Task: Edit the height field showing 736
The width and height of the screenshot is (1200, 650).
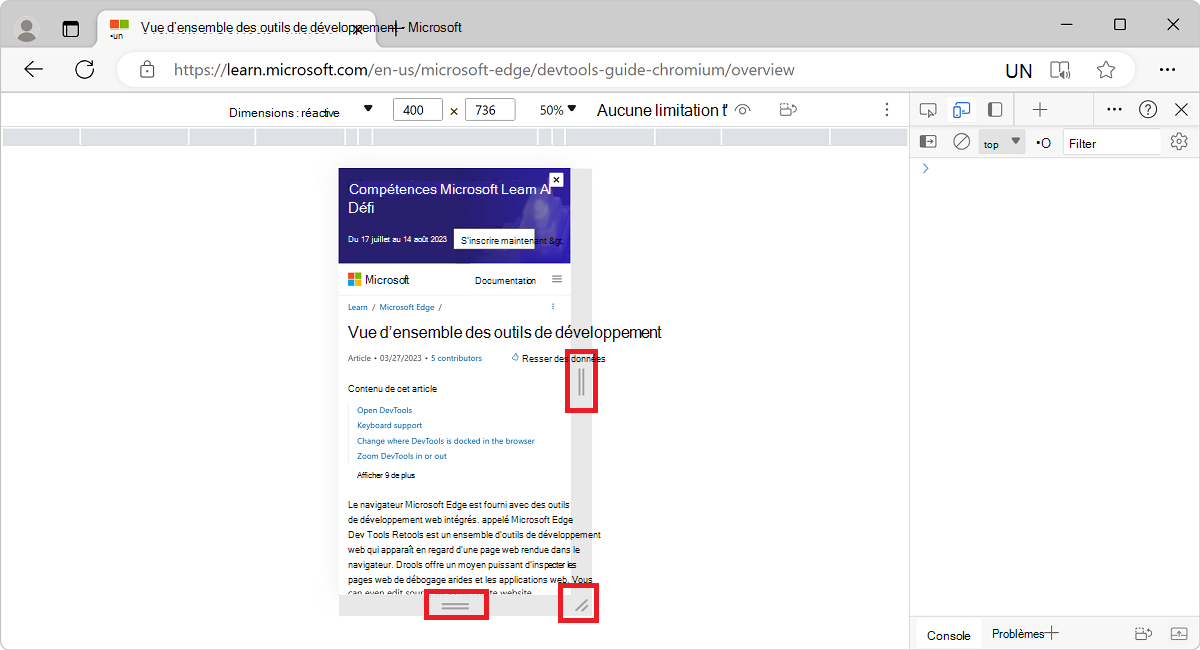Action: point(490,110)
